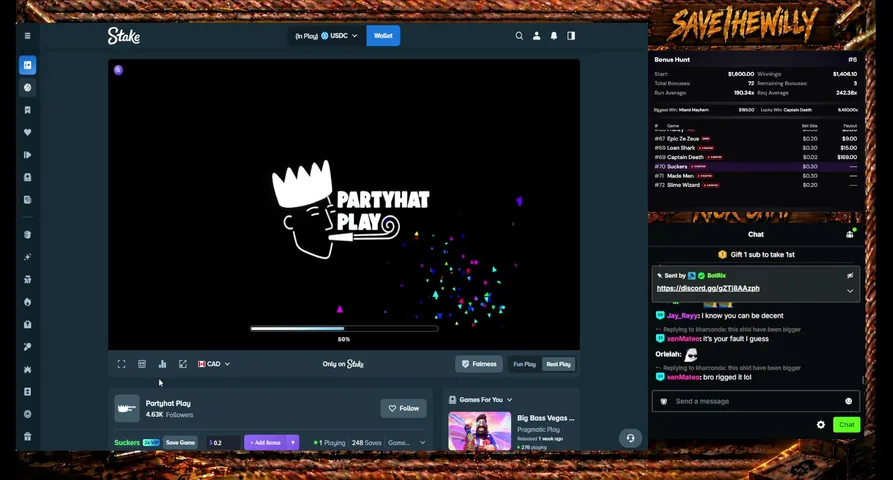
Task: Click the sparkle icon in the sidebar
Action: tap(27, 257)
